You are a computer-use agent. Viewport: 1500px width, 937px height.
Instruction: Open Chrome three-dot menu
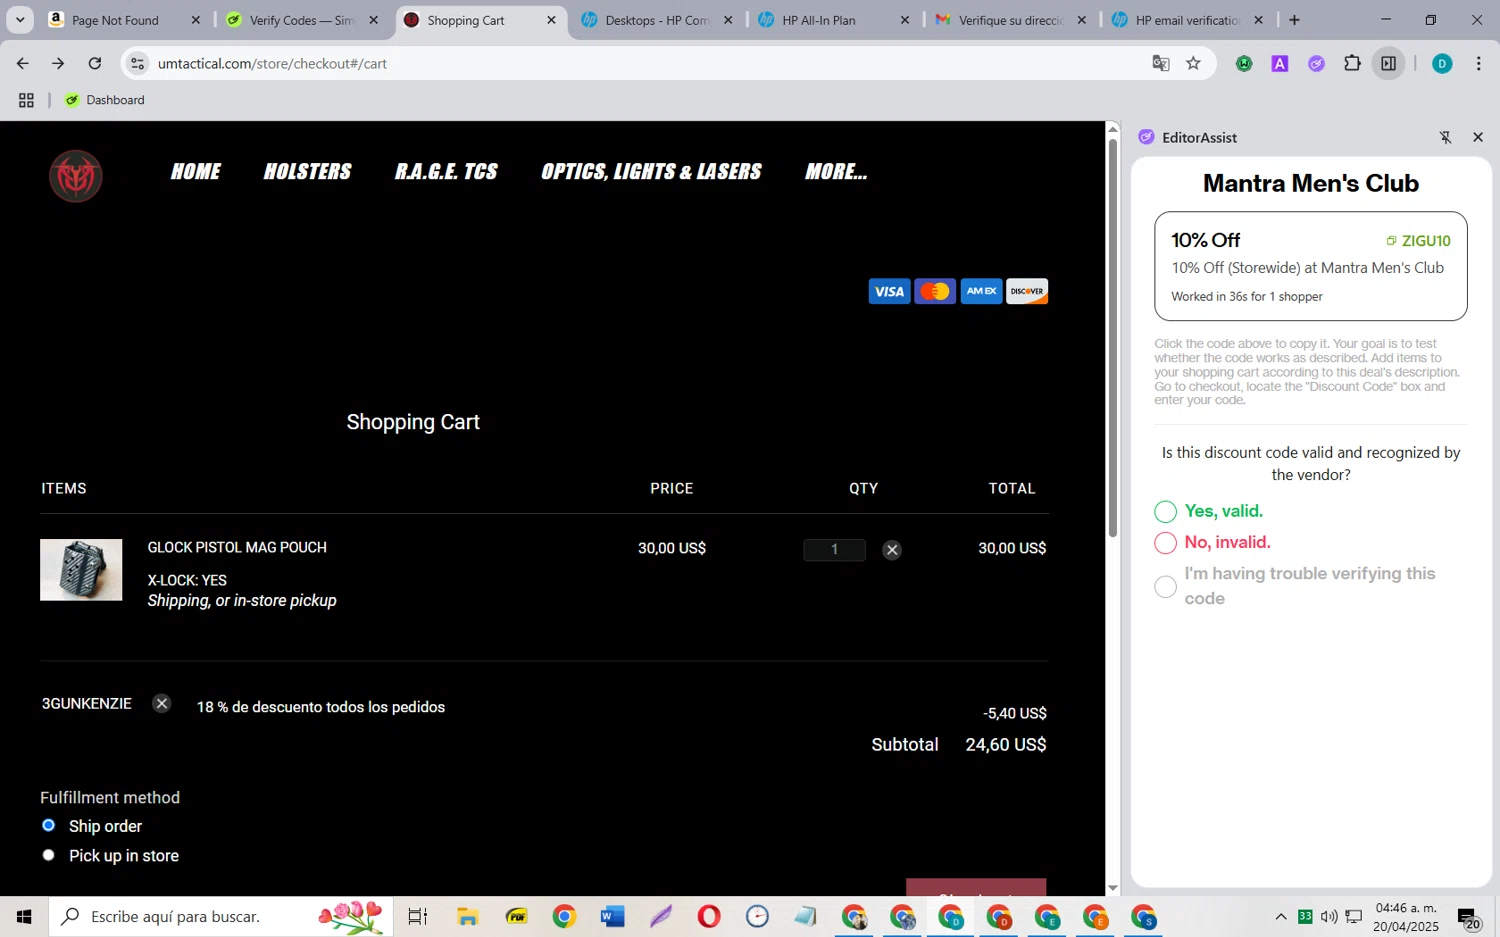pyautogui.click(x=1478, y=63)
